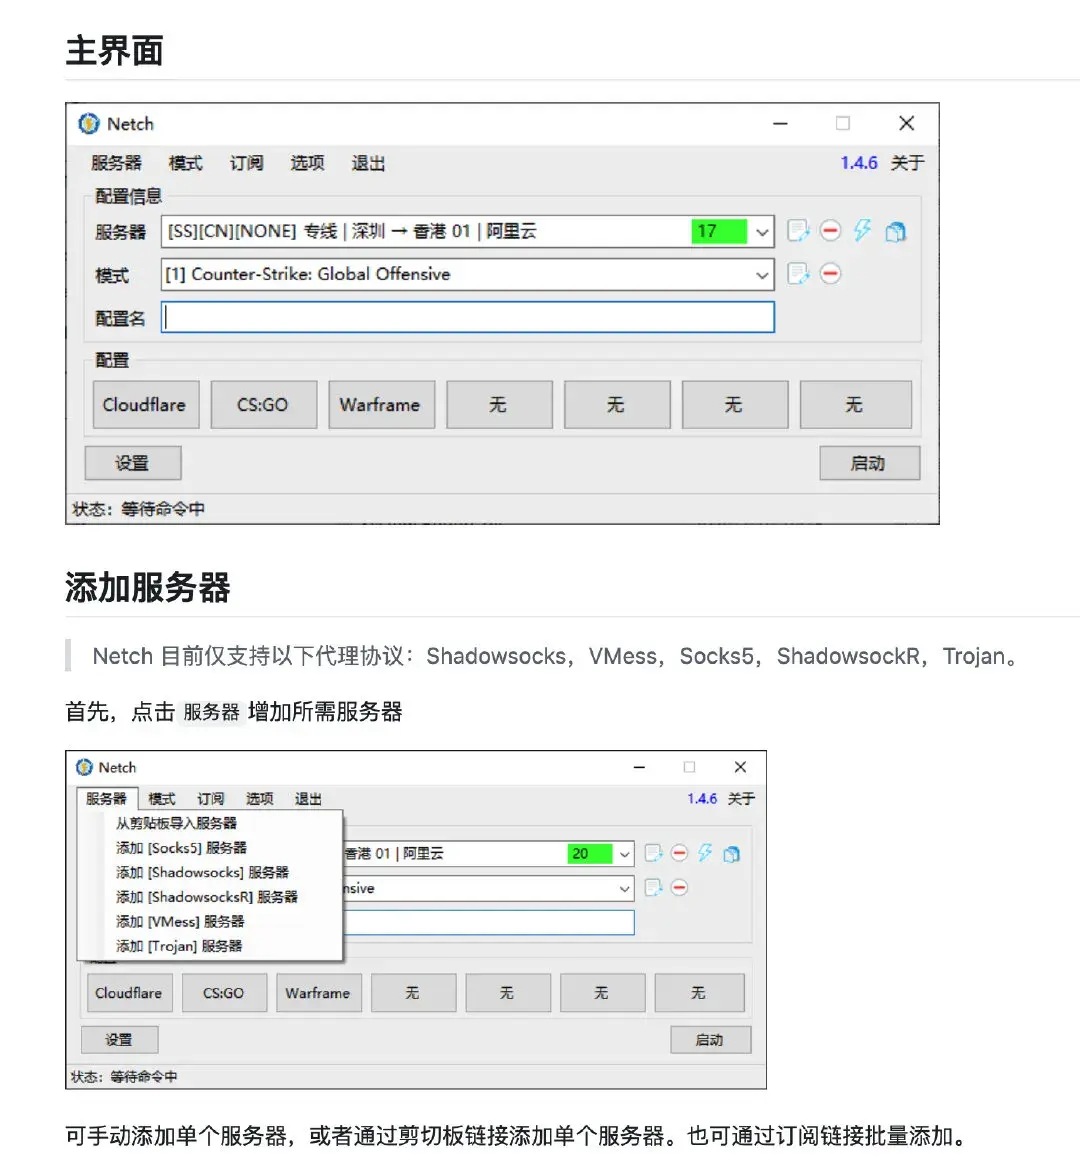The width and height of the screenshot is (1080, 1160).
Task: Click the 设置 settings button
Action: (x=132, y=462)
